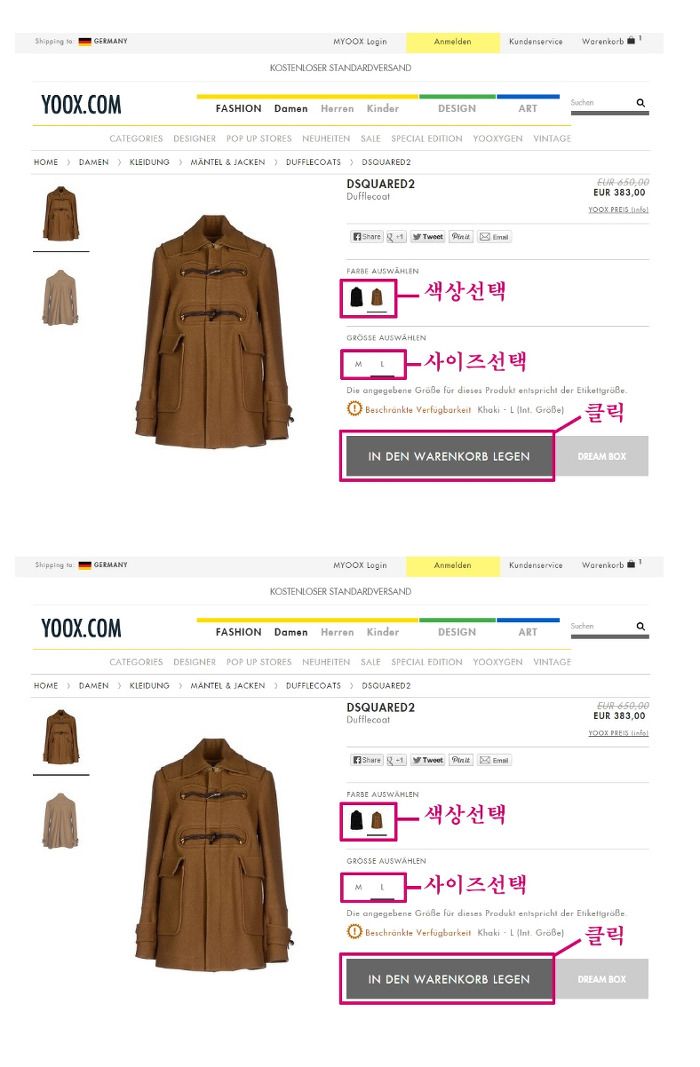Open the CATEGORIES menu in the upper page copy
The image size is (700, 1067).
(136, 138)
